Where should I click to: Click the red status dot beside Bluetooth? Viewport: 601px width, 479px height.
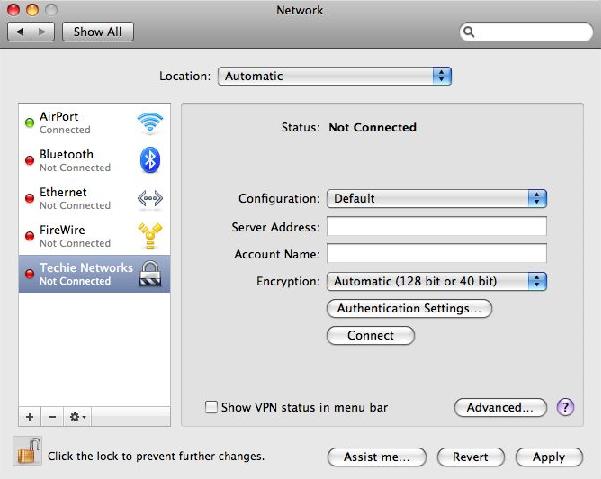(x=30, y=160)
